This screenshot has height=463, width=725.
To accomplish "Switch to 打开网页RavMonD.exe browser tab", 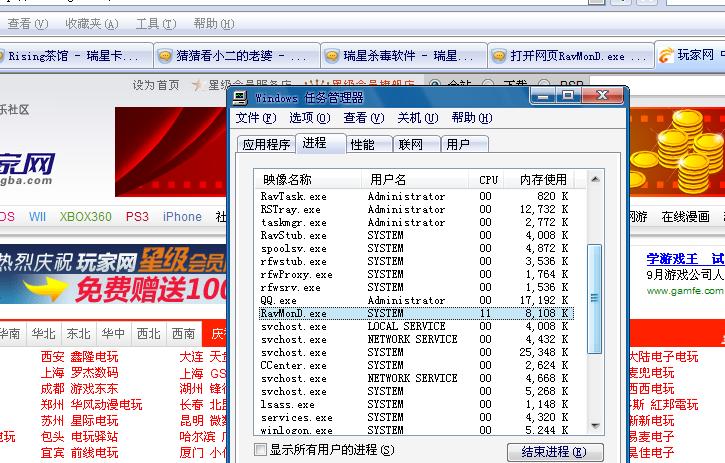I will [x=571, y=56].
